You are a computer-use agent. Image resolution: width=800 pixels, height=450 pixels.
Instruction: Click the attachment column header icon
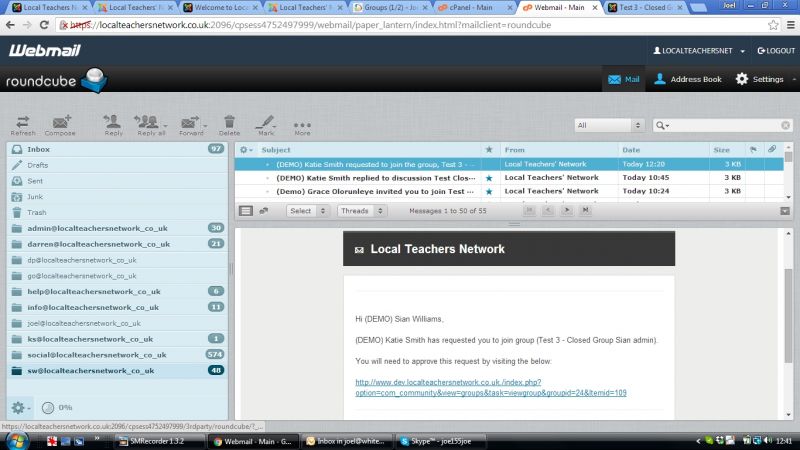[x=772, y=149]
